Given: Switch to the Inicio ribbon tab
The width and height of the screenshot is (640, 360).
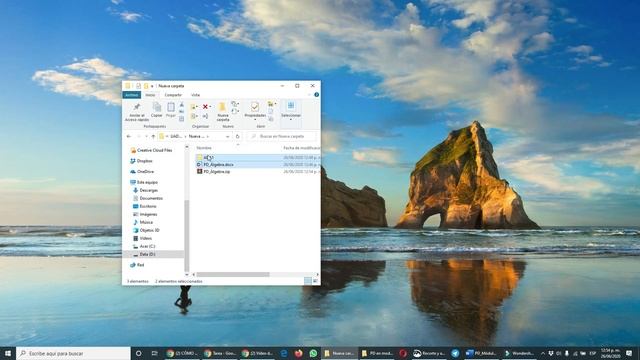Looking at the screenshot, I should pos(150,95).
